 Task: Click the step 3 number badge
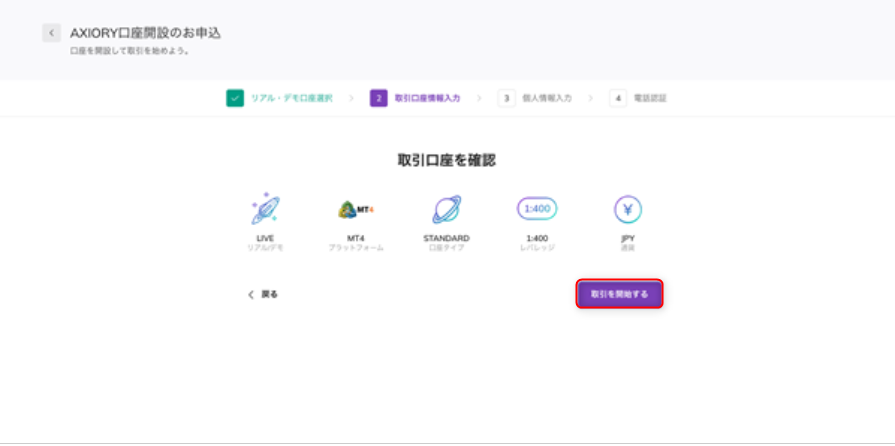pos(506,98)
